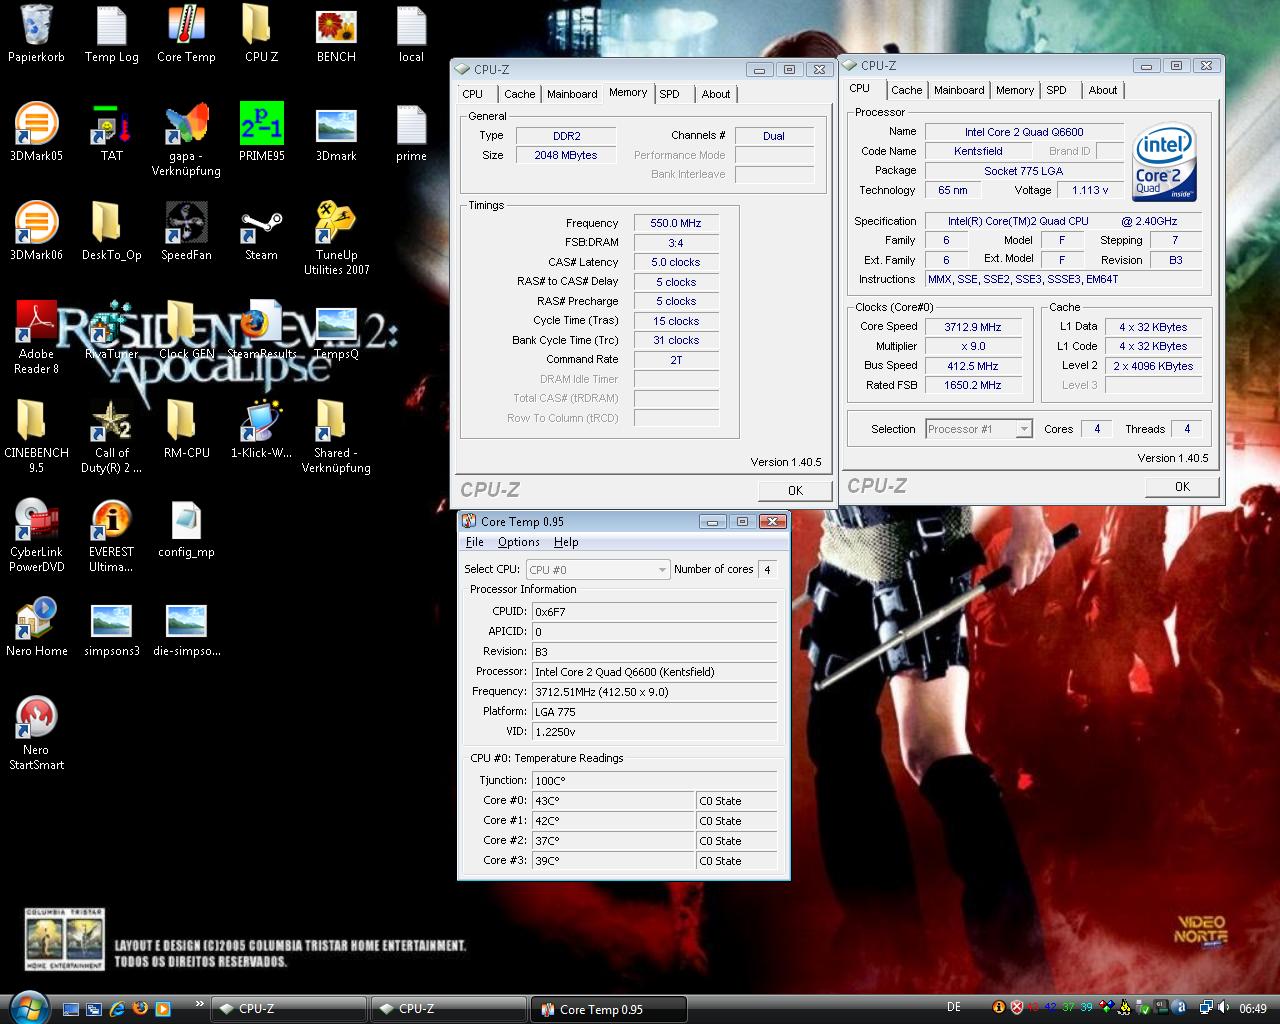Launch the Steam desktop shortcut
This screenshot has width=1280, height=1024.
pyautogui.click(x=261, y=231)
